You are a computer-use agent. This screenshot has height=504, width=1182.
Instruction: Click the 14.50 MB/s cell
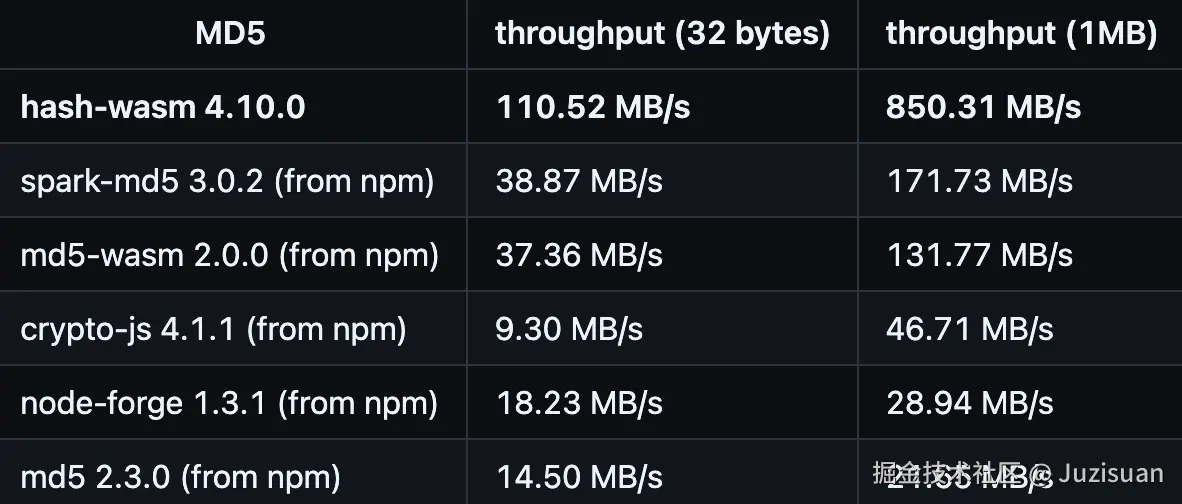click(579, 476)
